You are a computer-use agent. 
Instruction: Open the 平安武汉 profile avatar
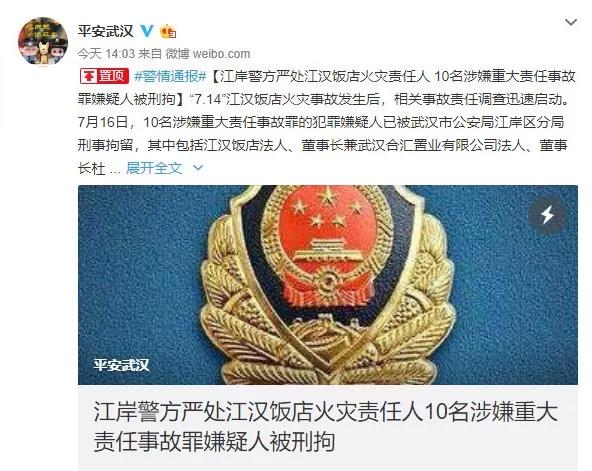[x=43, y=41]
